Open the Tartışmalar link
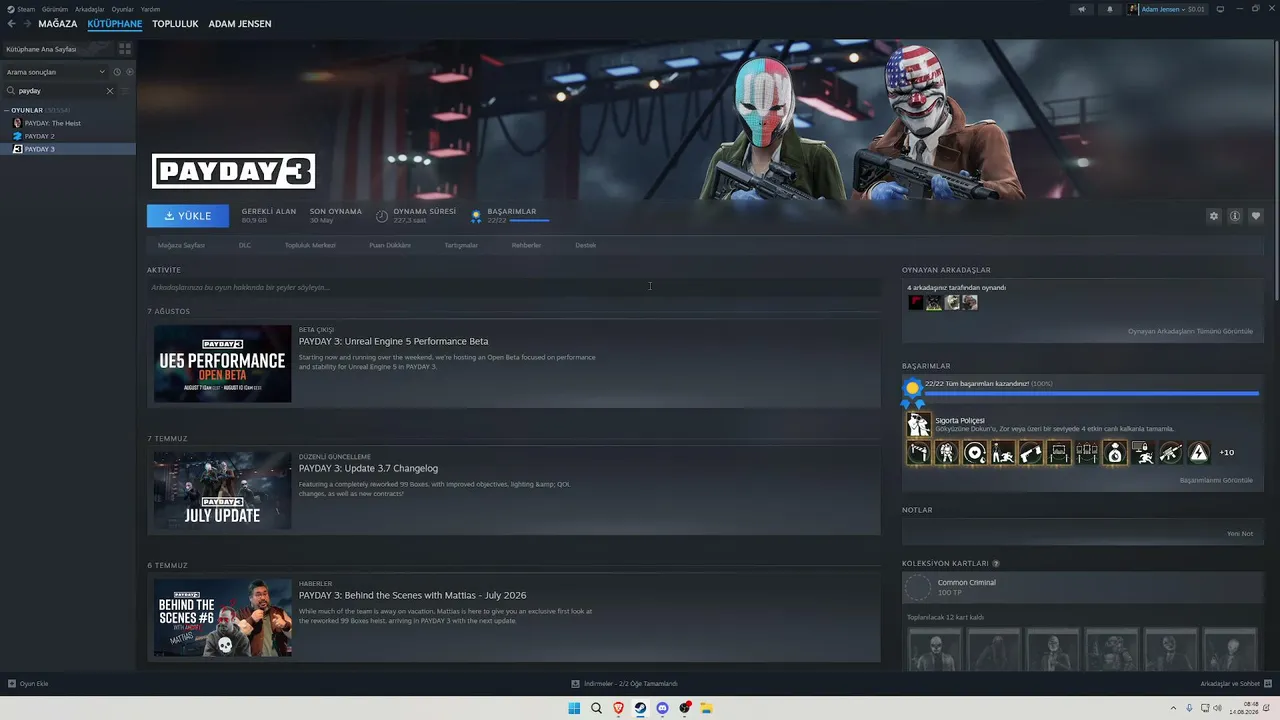This screenshot has height=720, width=1280. pyautogui.click(x=461, y=245)
